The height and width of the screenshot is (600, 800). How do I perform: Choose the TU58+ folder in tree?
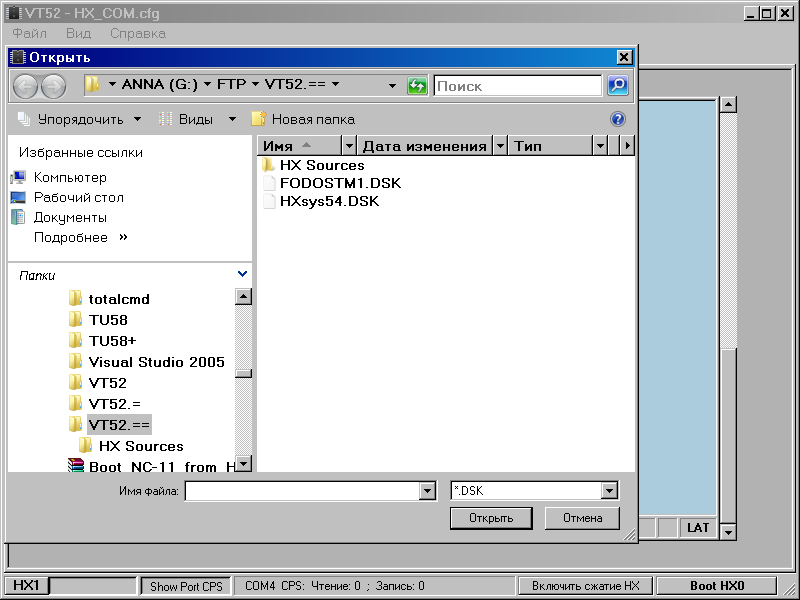click(x=112, y=341)
